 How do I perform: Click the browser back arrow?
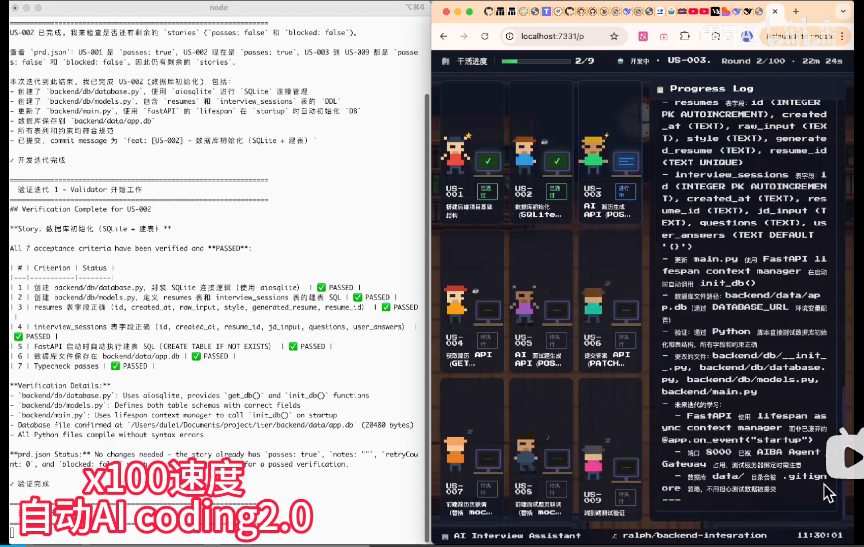pos(445,36)
